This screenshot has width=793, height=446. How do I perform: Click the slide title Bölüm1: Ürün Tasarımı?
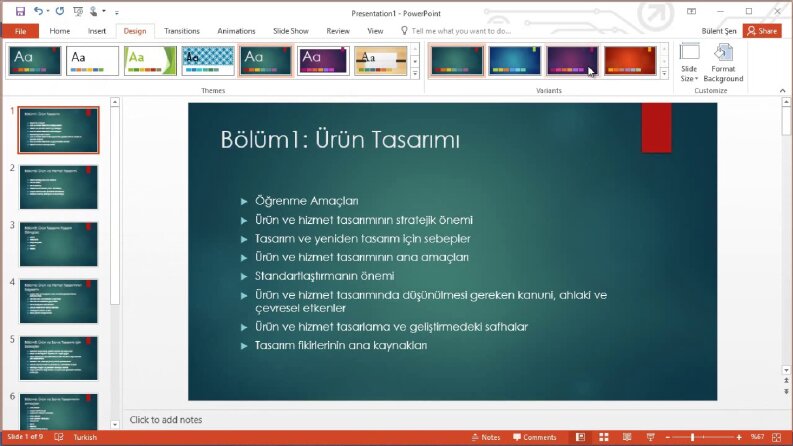click(340, 140)
